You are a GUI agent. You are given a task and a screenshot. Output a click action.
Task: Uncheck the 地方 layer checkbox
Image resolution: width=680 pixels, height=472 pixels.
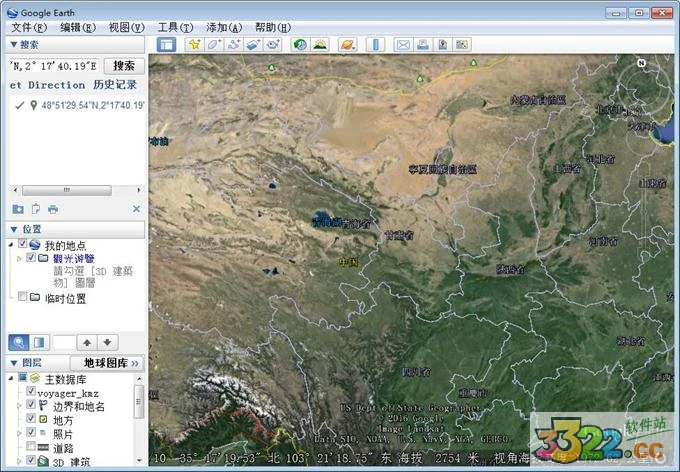(31, 418)
